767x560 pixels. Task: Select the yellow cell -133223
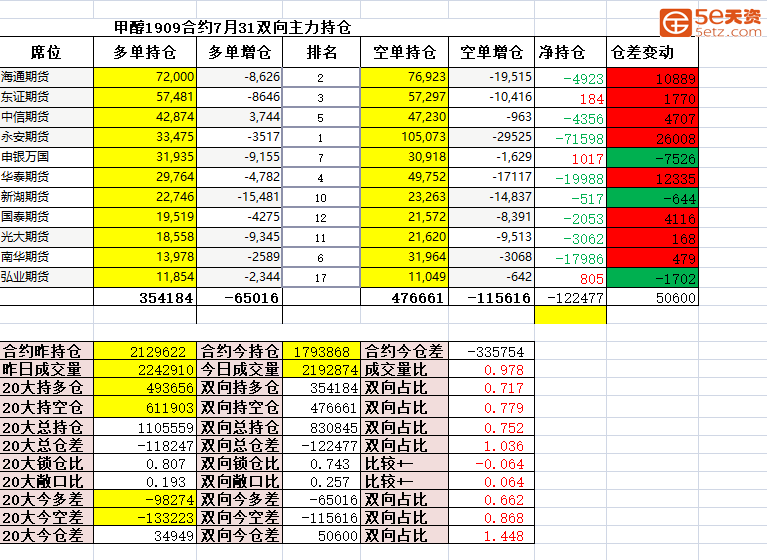point(145,517)
